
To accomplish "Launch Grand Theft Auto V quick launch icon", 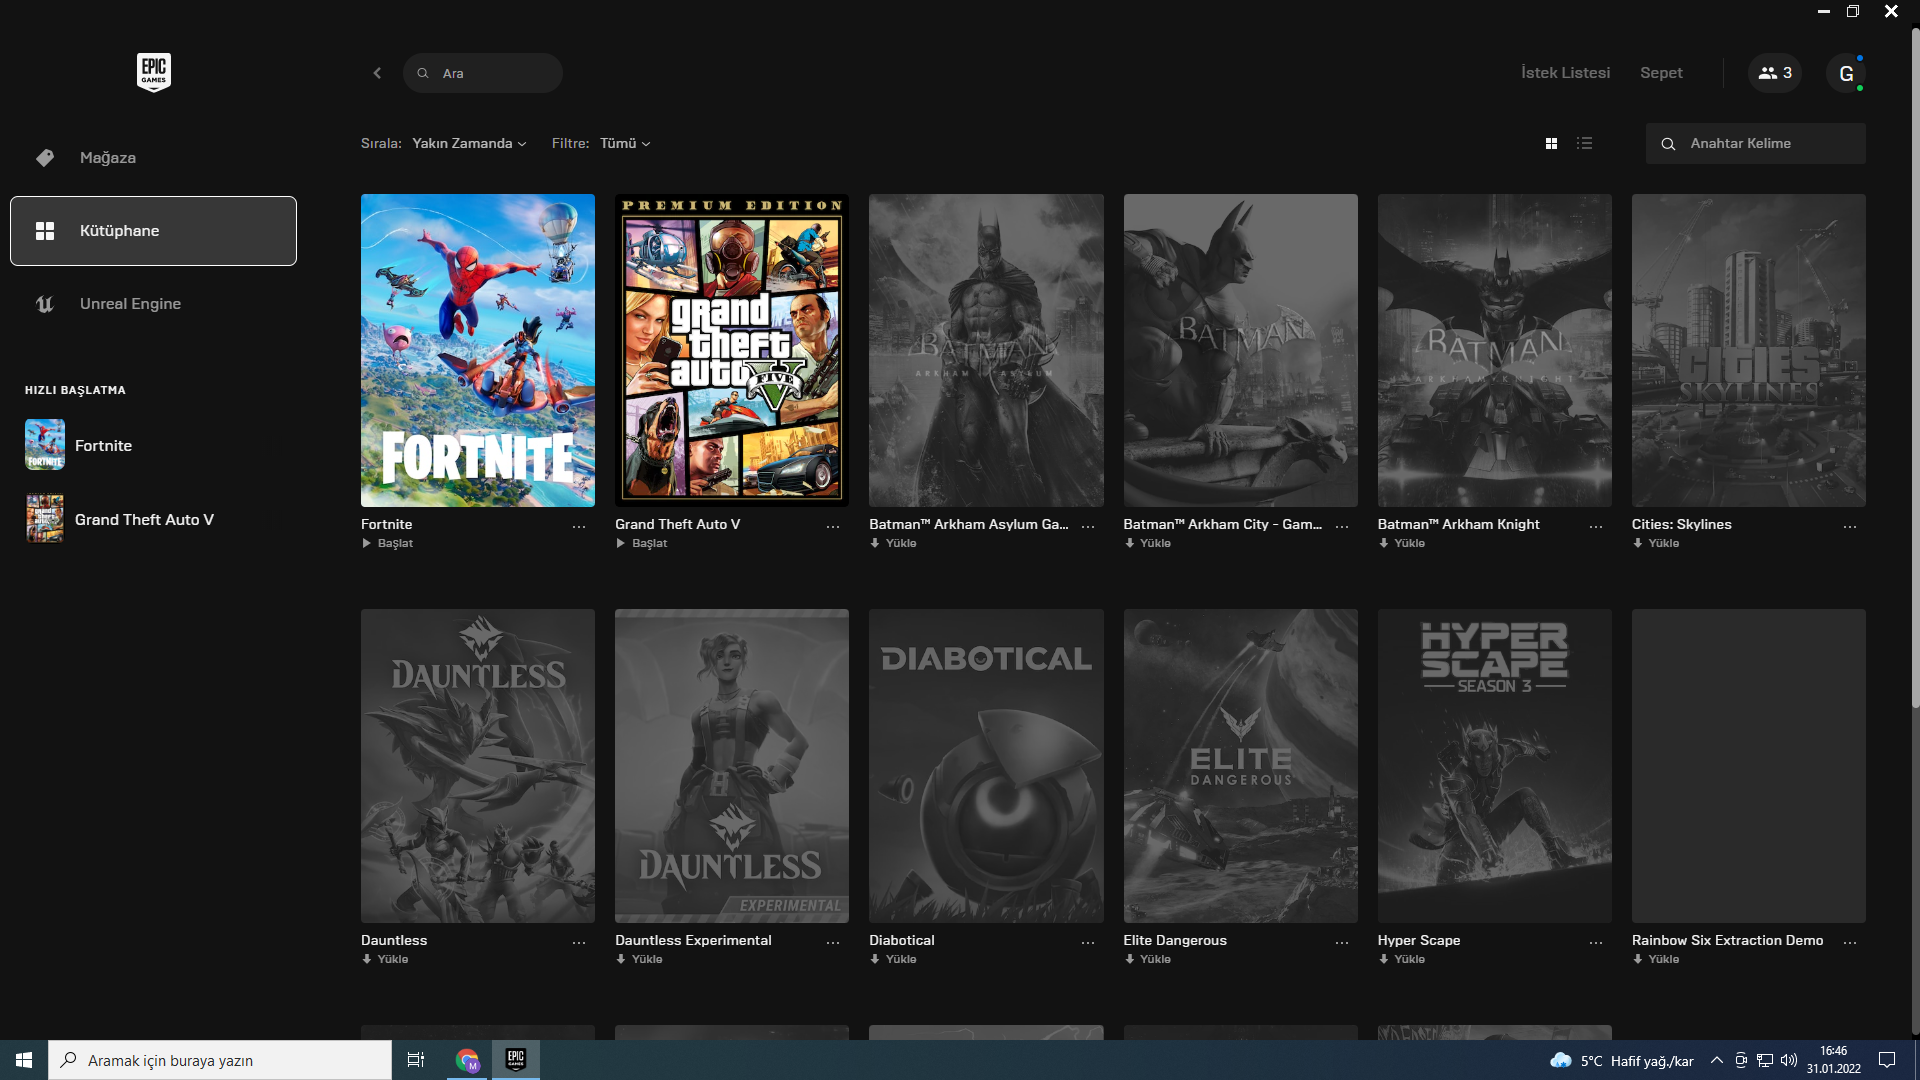I will (x=45, y=519).
